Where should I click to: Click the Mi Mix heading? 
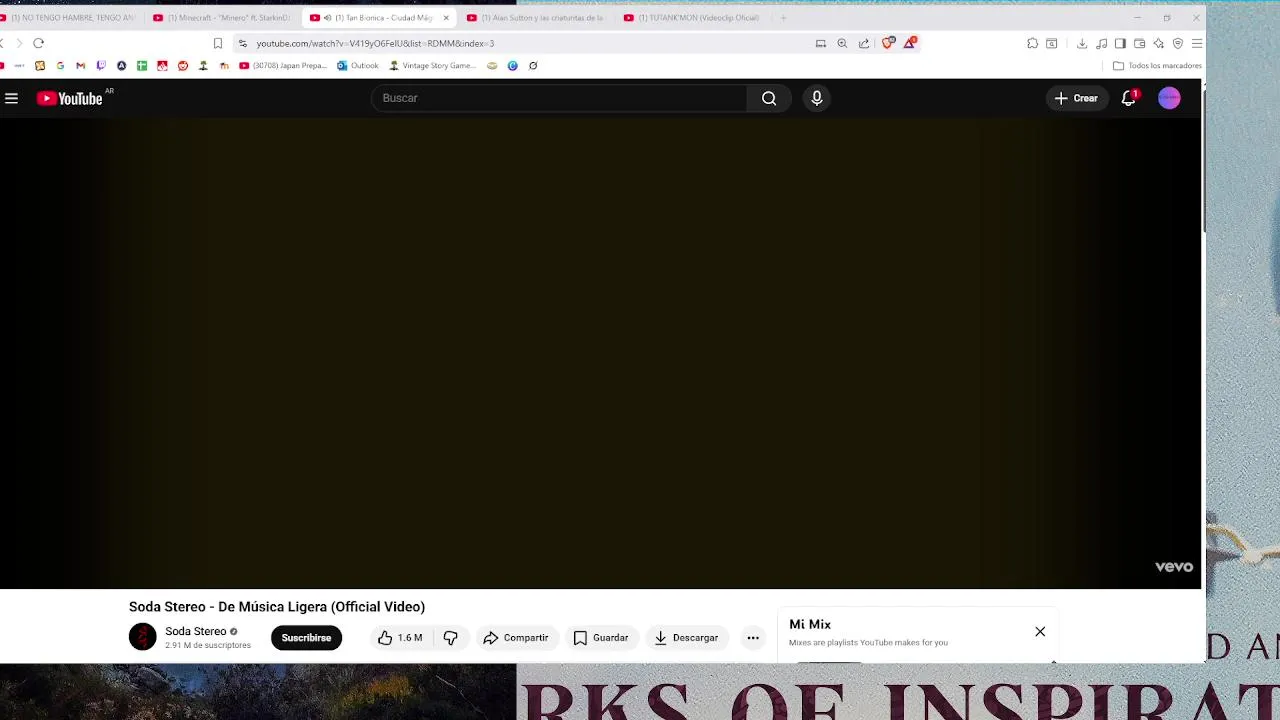[810, 624]
